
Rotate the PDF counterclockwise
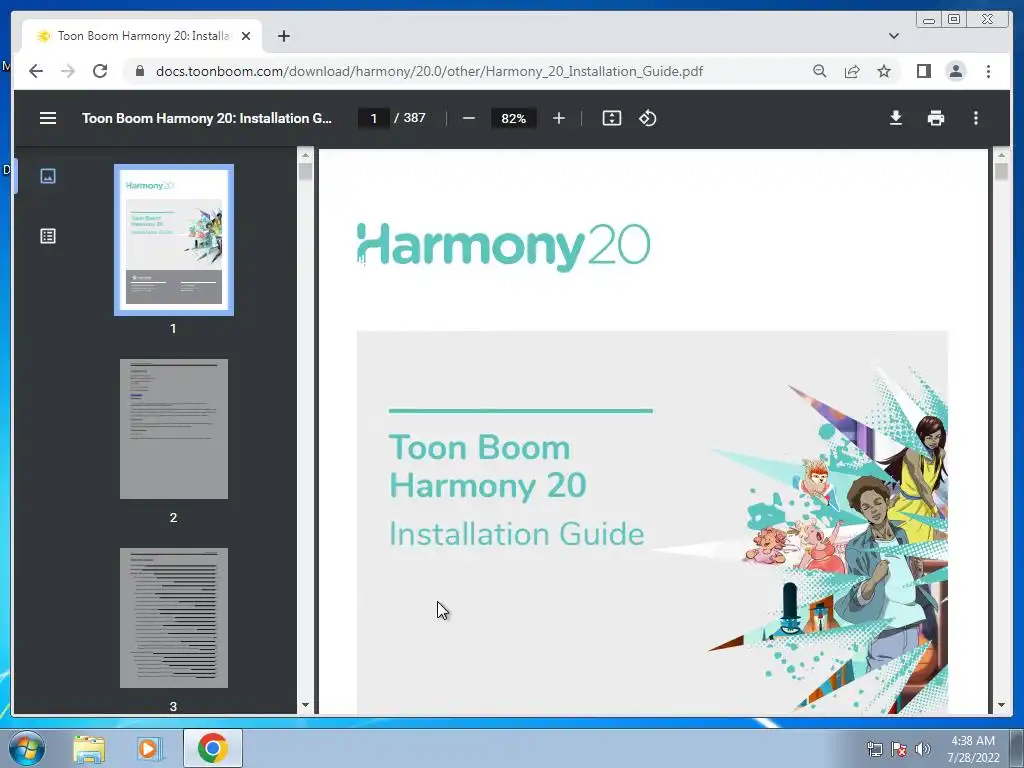point(647,118)
